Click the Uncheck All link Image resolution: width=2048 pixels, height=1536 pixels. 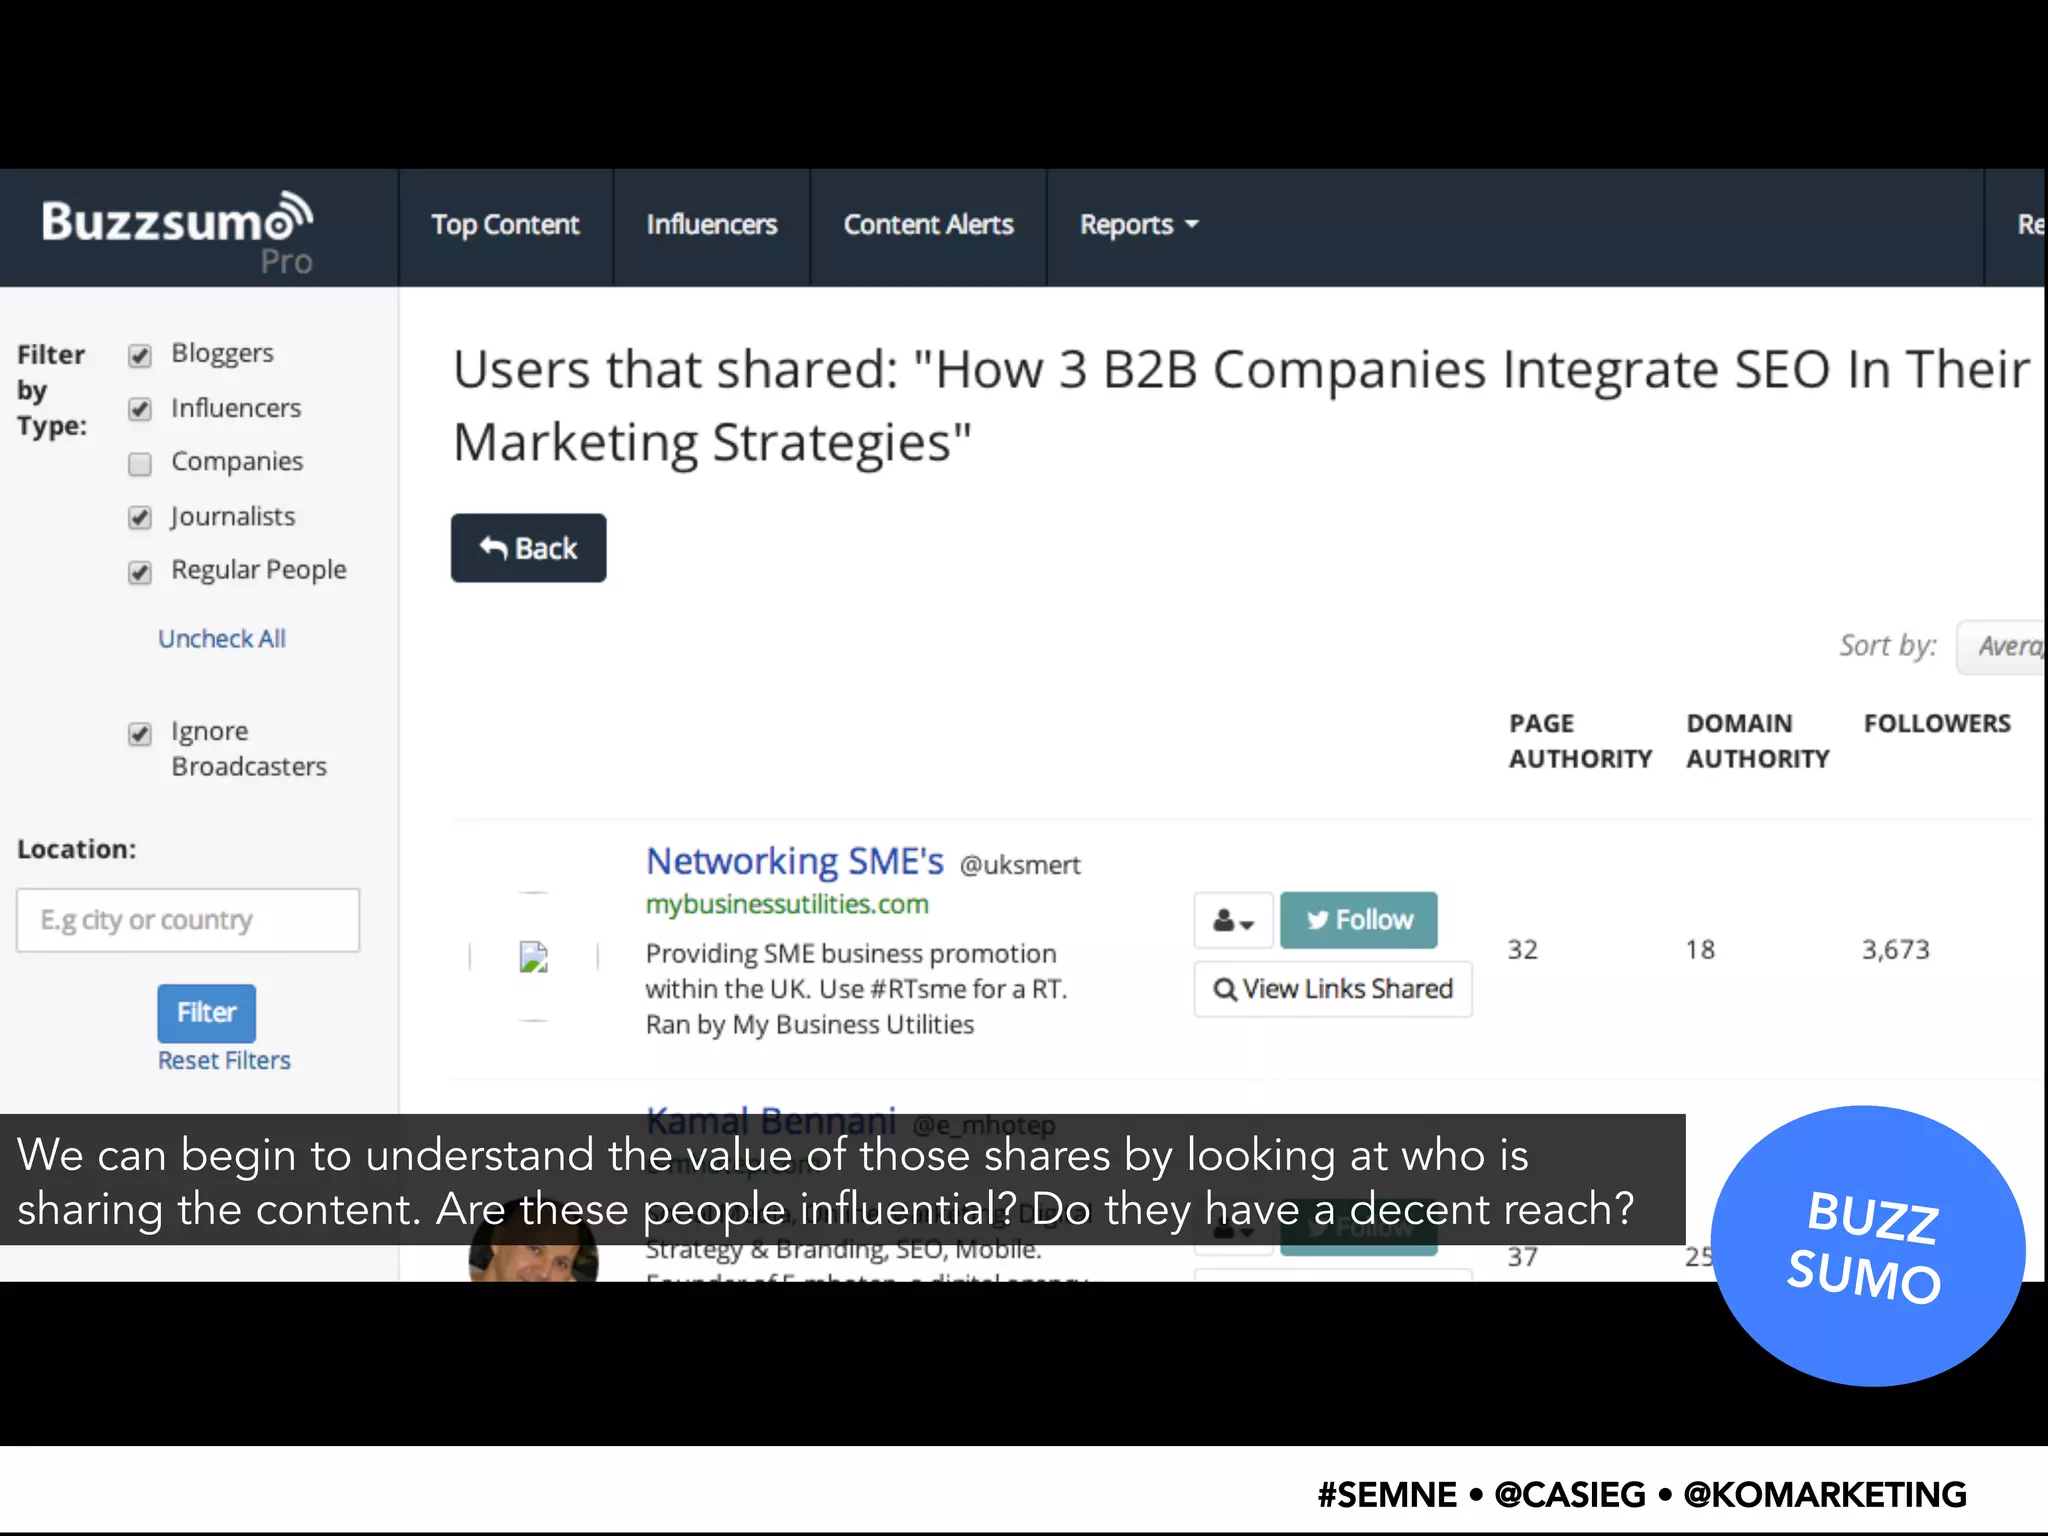pyautogui.click(x=222, y=639)
